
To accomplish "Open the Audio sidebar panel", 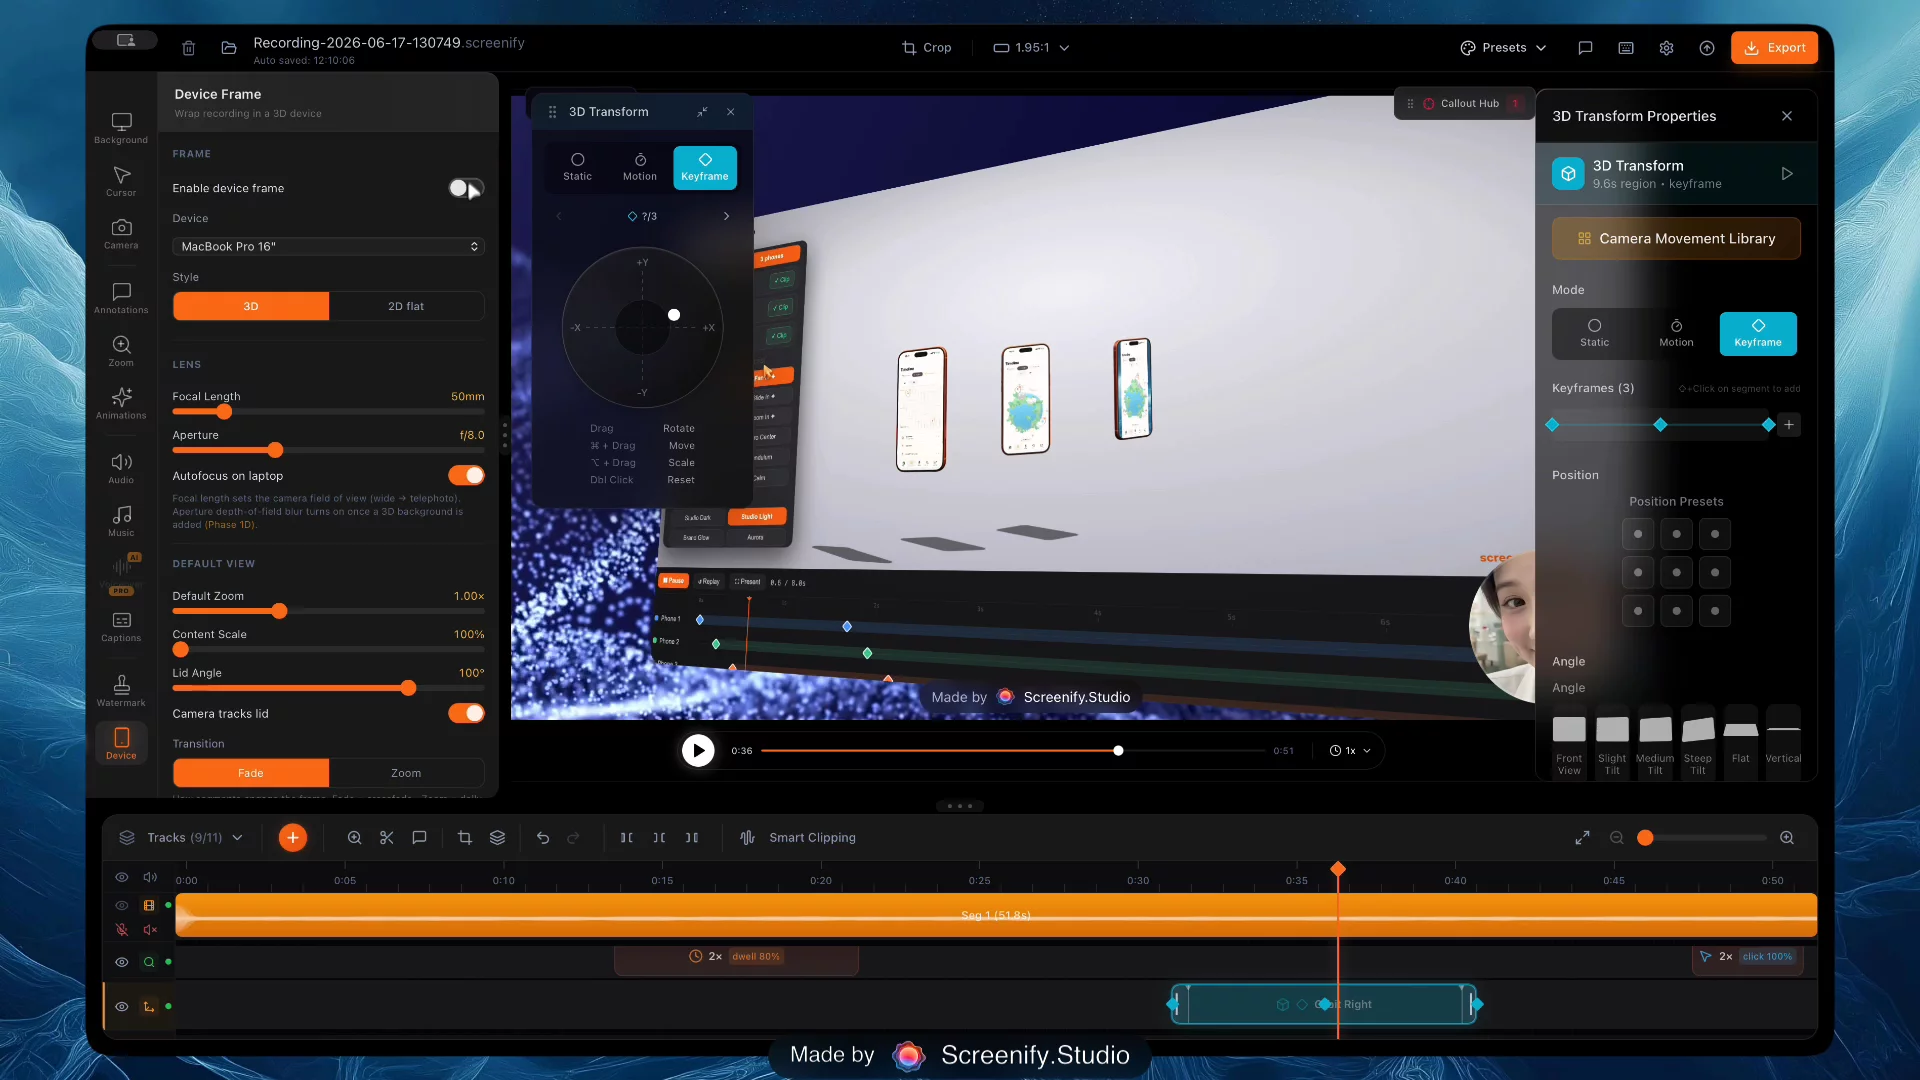I will click(x=121, y=468).
